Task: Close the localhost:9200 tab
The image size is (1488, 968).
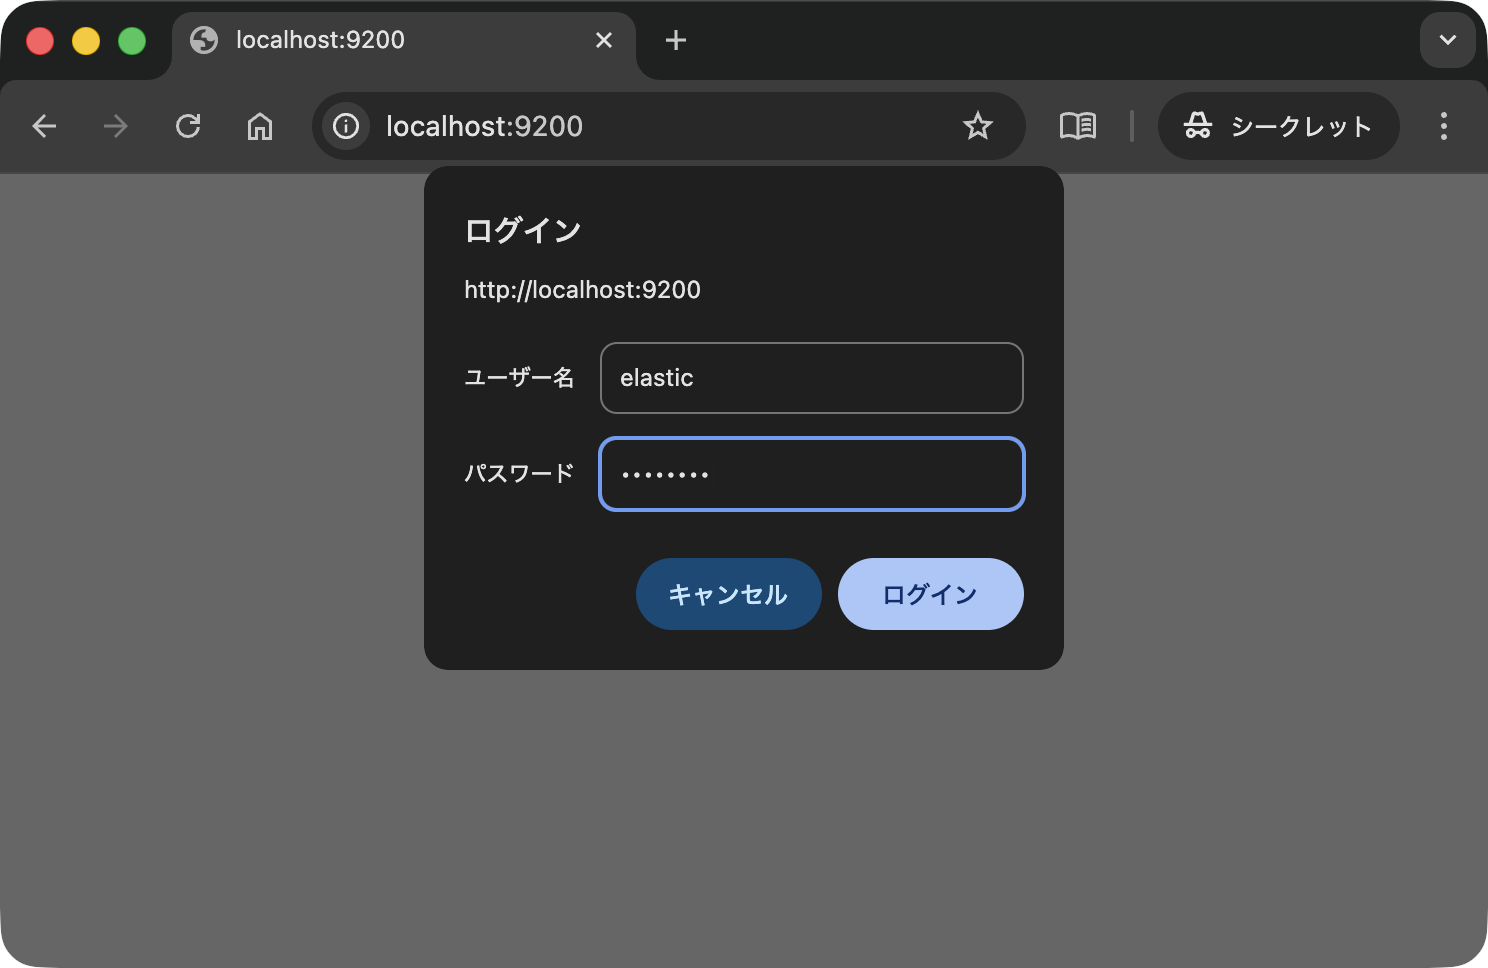Action: click(604, 40)
